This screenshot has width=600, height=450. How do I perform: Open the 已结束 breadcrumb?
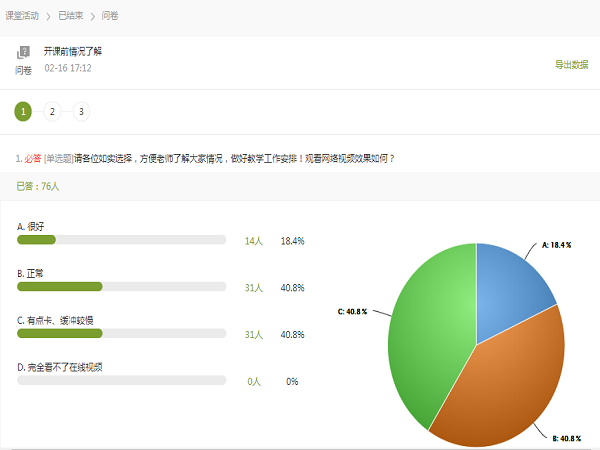coord(70,16)
